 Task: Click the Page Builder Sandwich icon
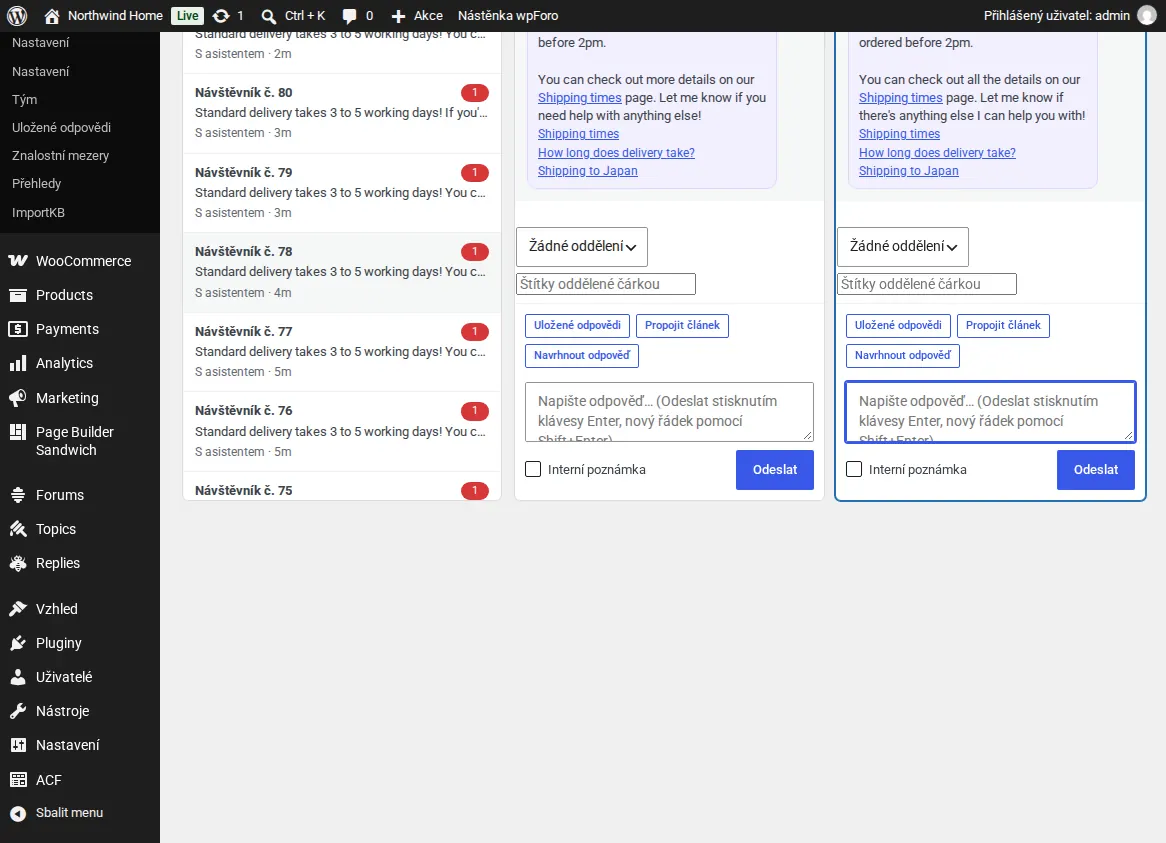pos(18,432)
